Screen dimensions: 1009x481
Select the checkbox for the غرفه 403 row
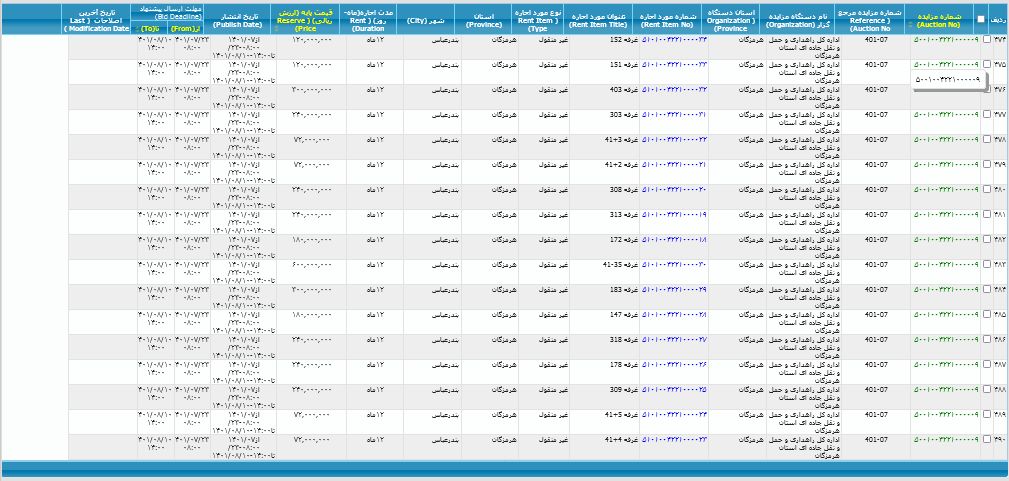pos(987,90)
